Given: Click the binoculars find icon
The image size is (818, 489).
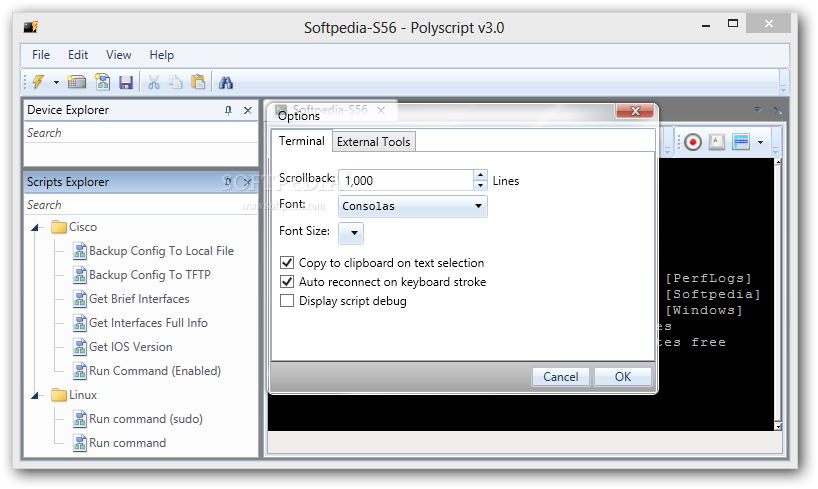Looking at the screenshot, I should tap(225, 82).
